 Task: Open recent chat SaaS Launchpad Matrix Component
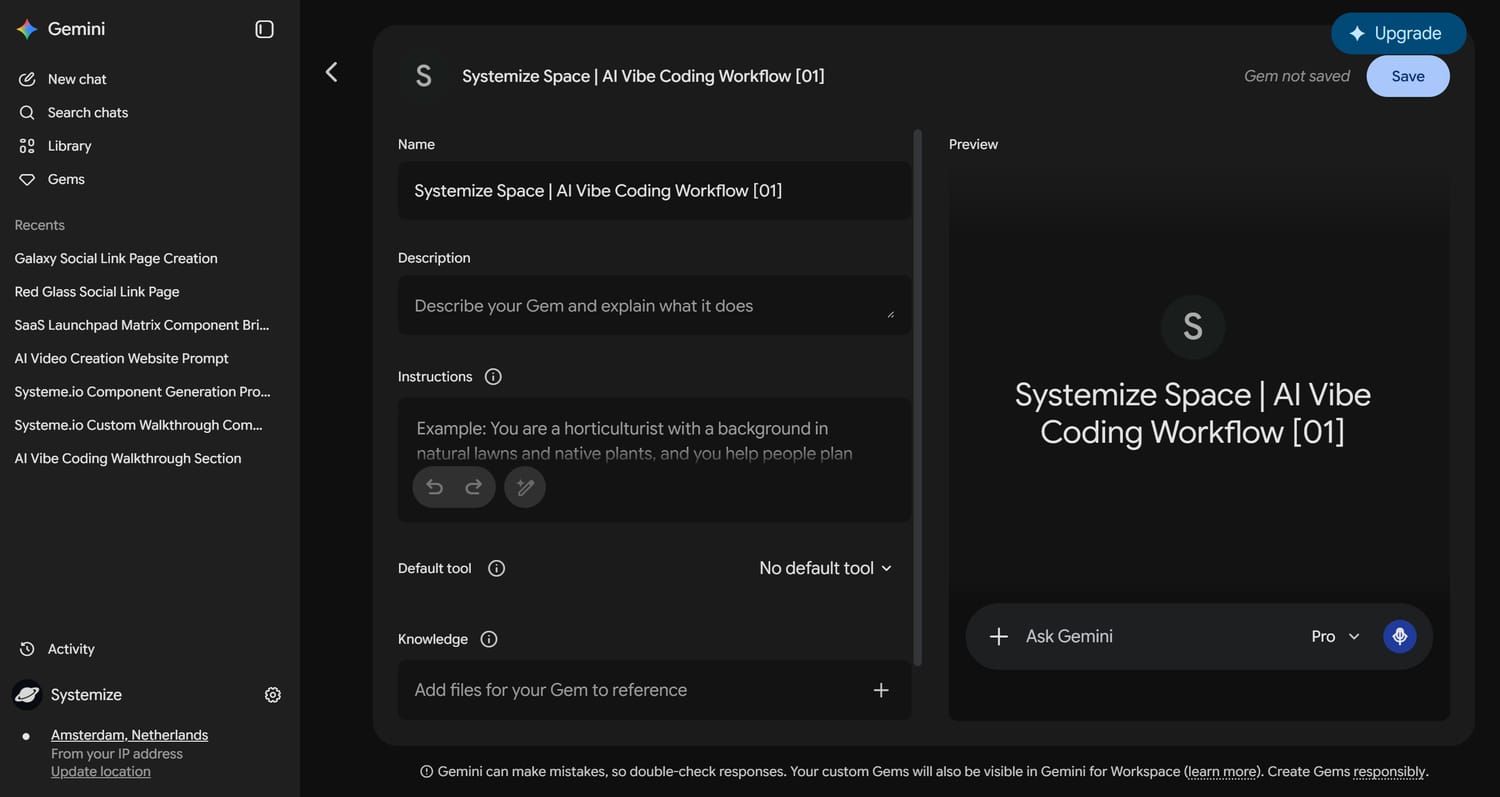(142, 325)
